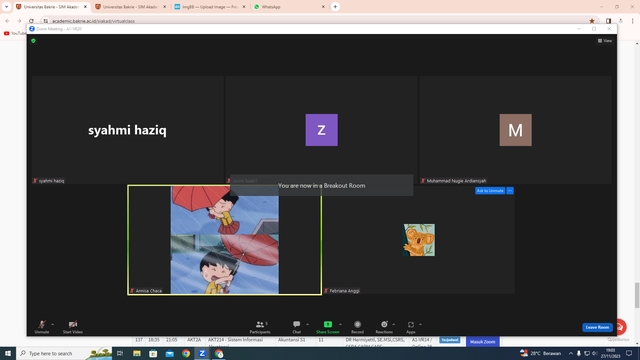Leave the breakout room via Leave Room
640x360 pixels.
pyautogui.click(x=597, y=327)
